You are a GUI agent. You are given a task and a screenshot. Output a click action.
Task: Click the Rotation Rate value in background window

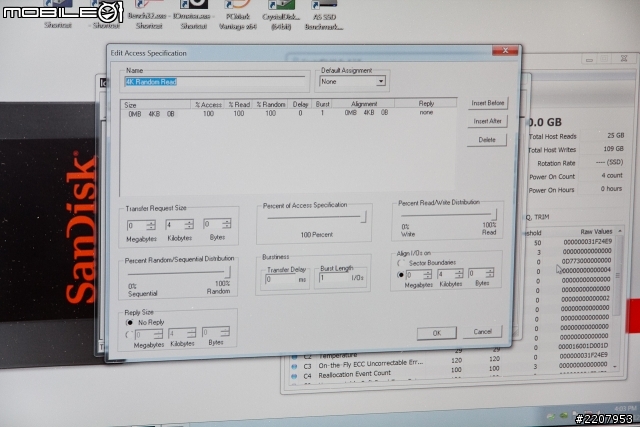(609, 162)
